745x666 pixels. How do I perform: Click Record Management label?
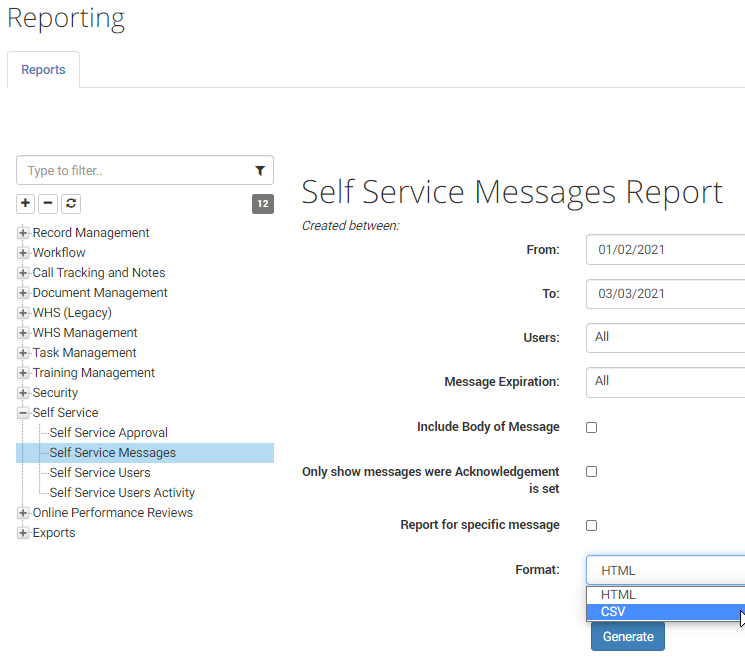click(x=91, y=233)
